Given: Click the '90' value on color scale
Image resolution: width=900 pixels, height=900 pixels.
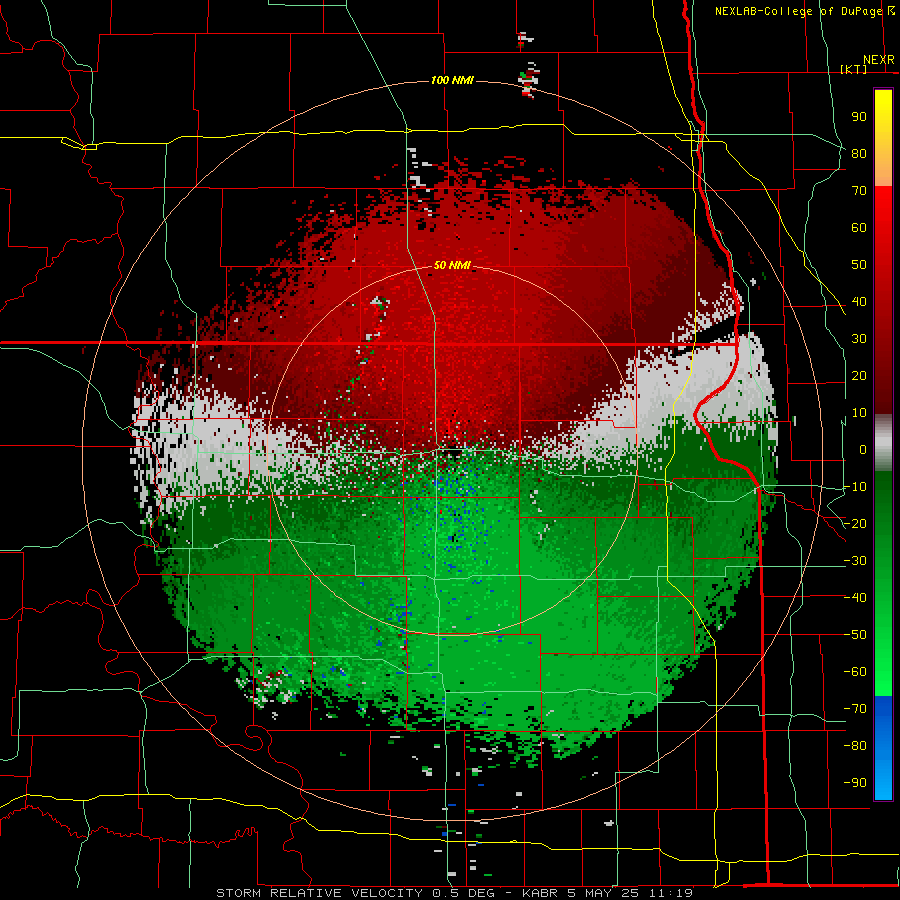Looking at the screenshot, I should 859,117.
